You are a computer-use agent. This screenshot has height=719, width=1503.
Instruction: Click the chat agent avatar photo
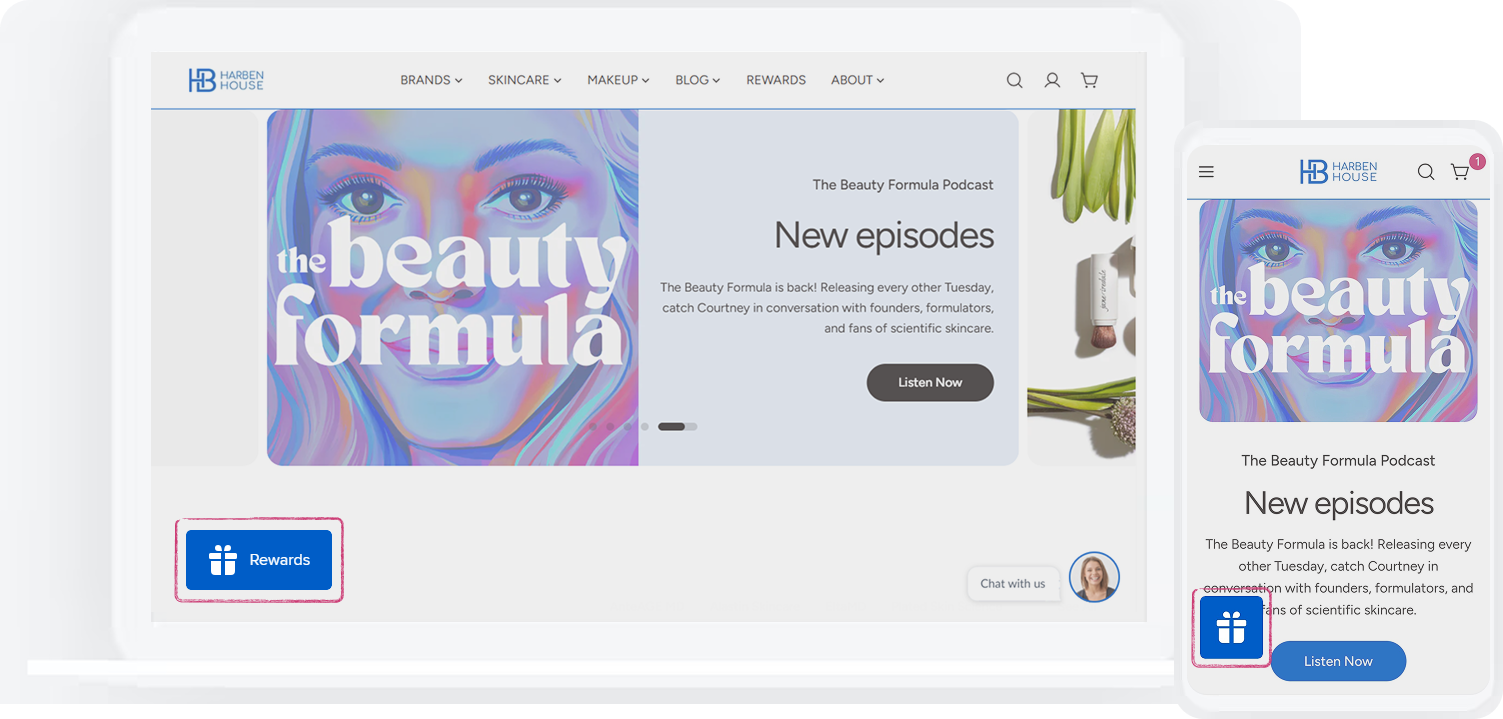1094,578
